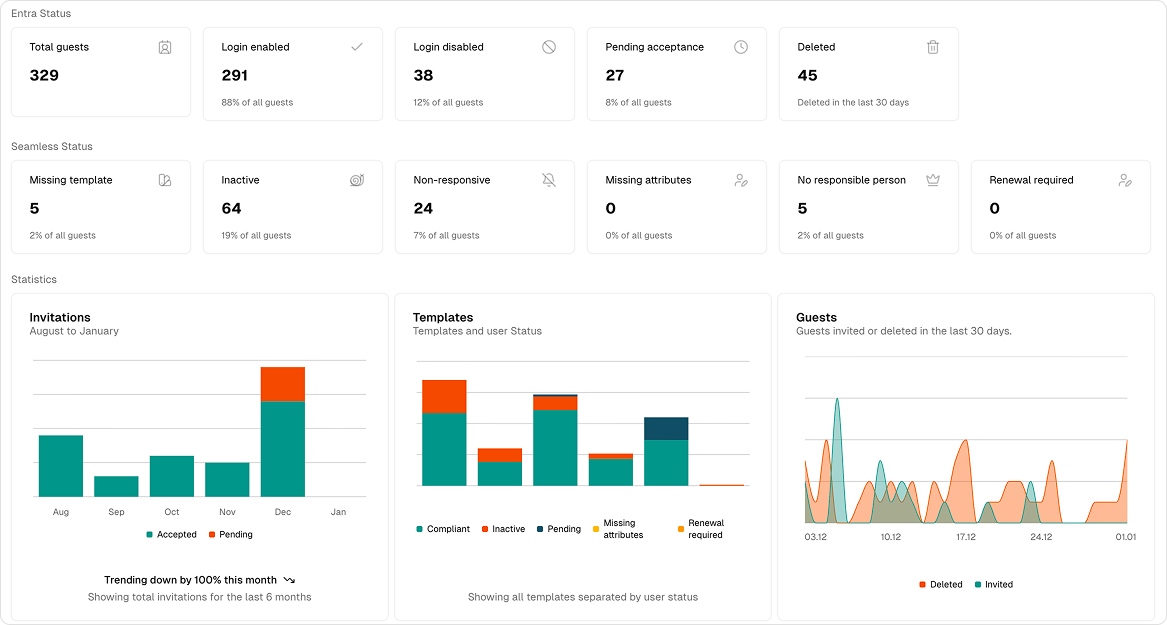Viewport: 1167px width, 625px height.
Task: Click the clock icon on Pending acceptance card
Action: tap(741, 47)
